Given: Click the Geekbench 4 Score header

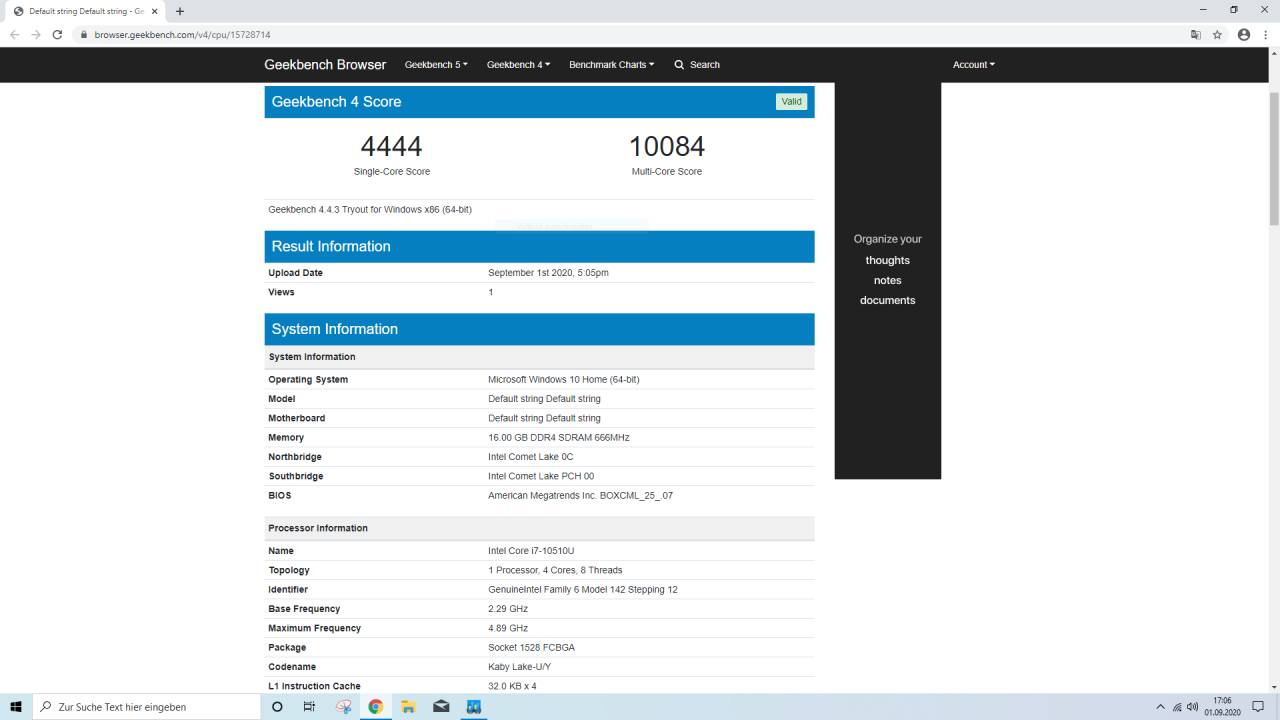Looking at the screenshot, I should [539, 102].
